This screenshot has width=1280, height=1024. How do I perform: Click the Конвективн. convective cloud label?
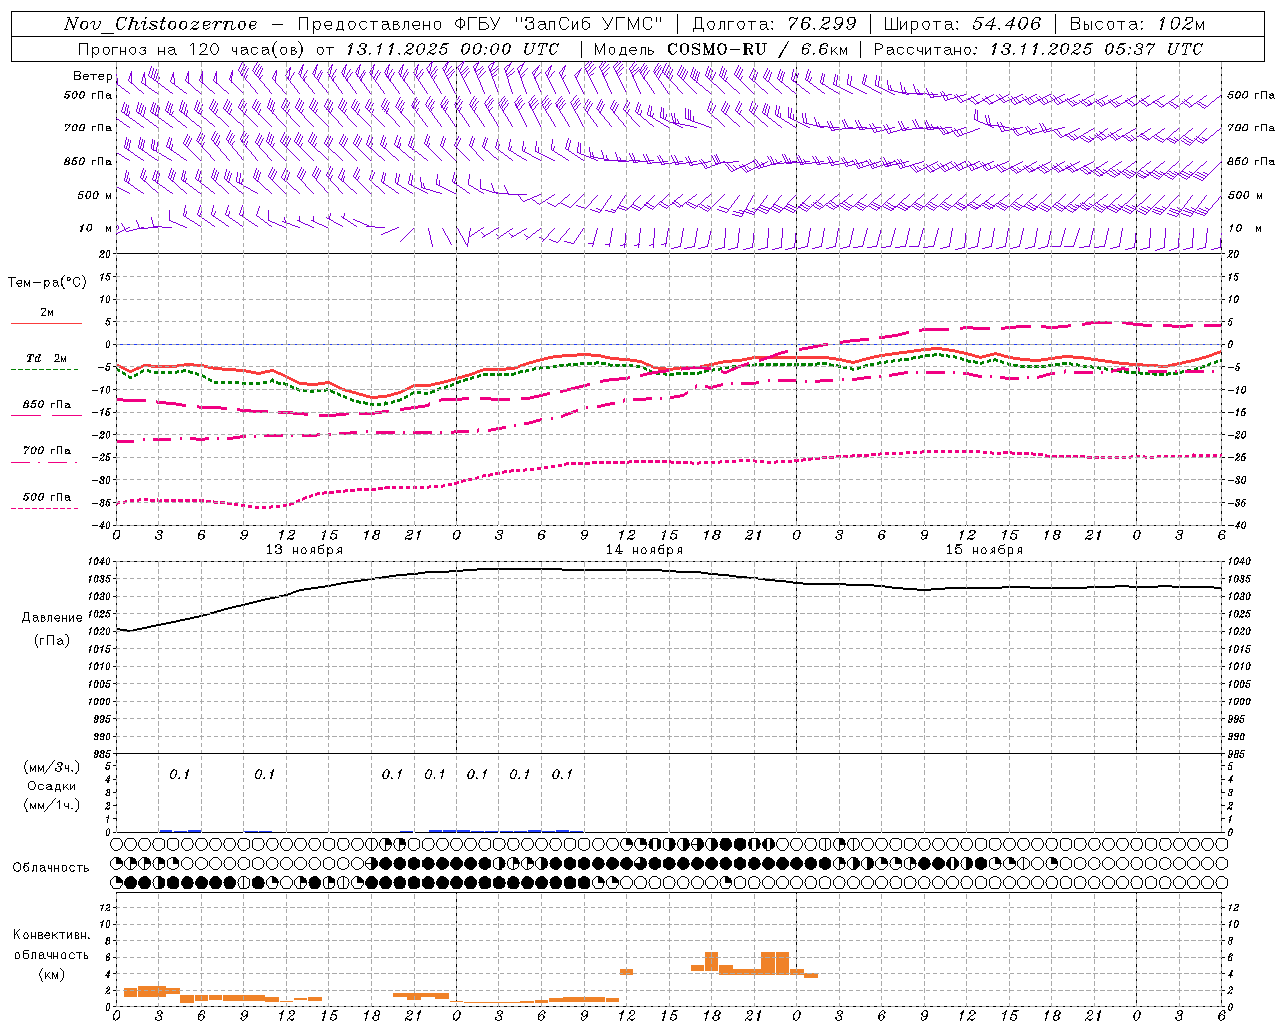click(51, 935)
